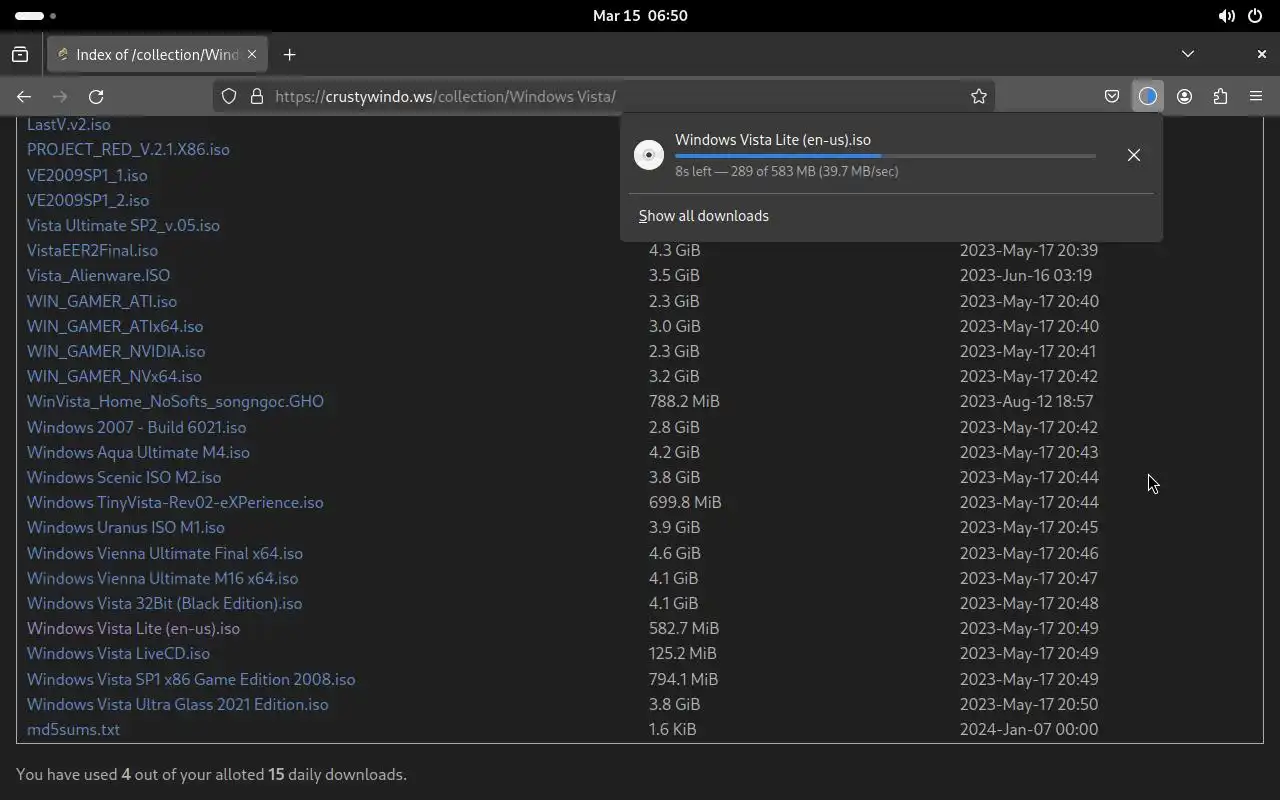Image resolution: width=1280 pixels, height=800 pixels.
Task: Open the Save to Pocket icon
Action: (x=1112, y=97)
